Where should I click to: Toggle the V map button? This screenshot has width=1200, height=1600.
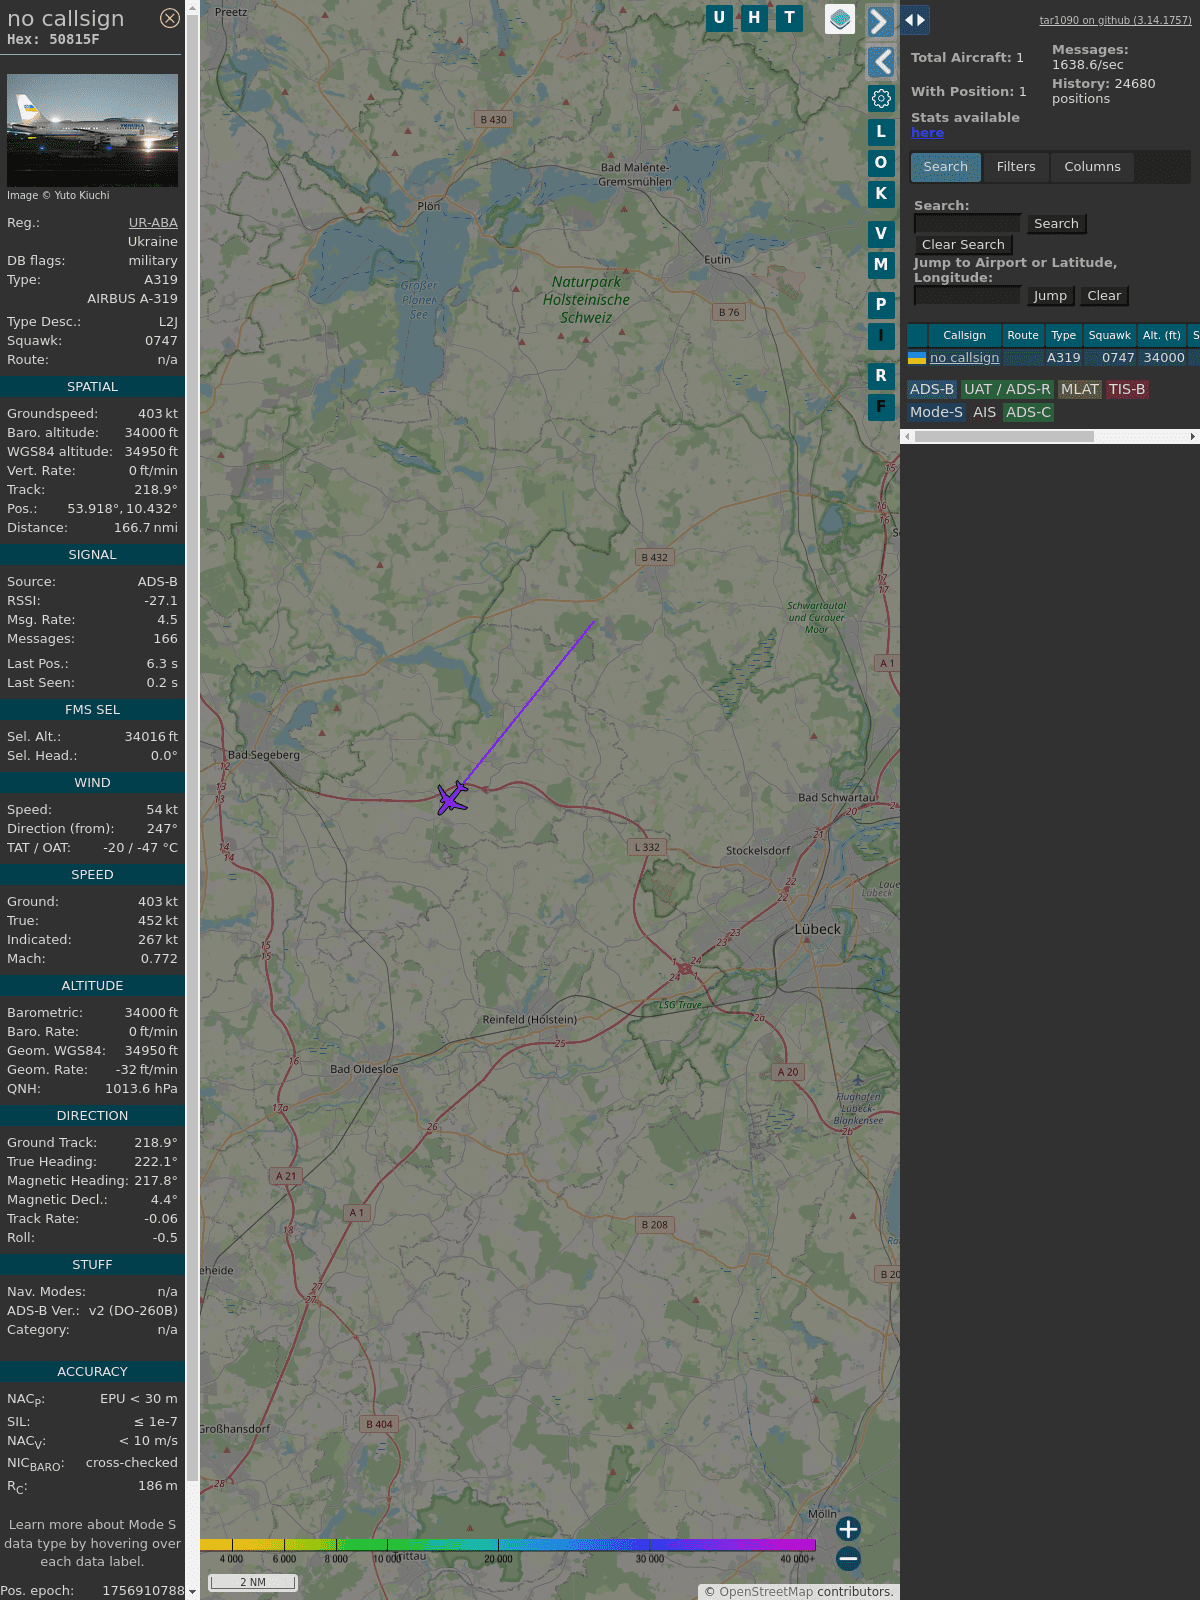pos(881,234)
